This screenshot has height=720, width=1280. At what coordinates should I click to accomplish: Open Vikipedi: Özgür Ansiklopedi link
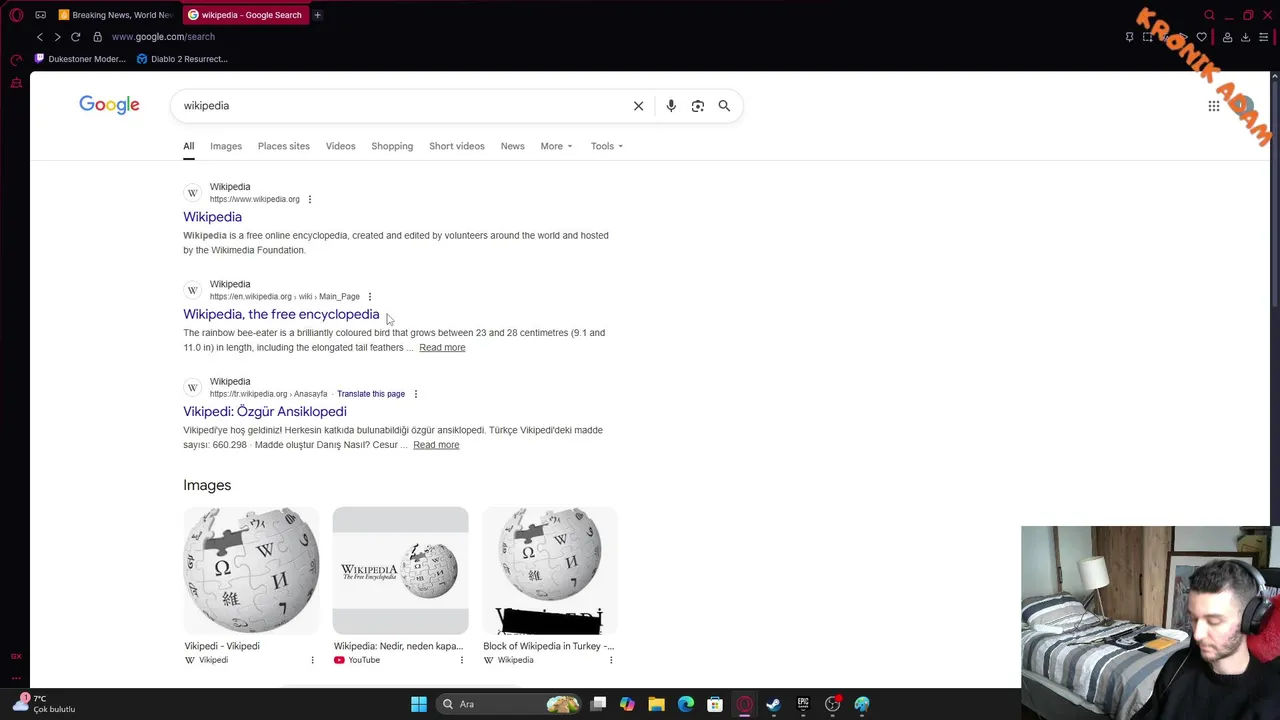click(x=265, y=411)
